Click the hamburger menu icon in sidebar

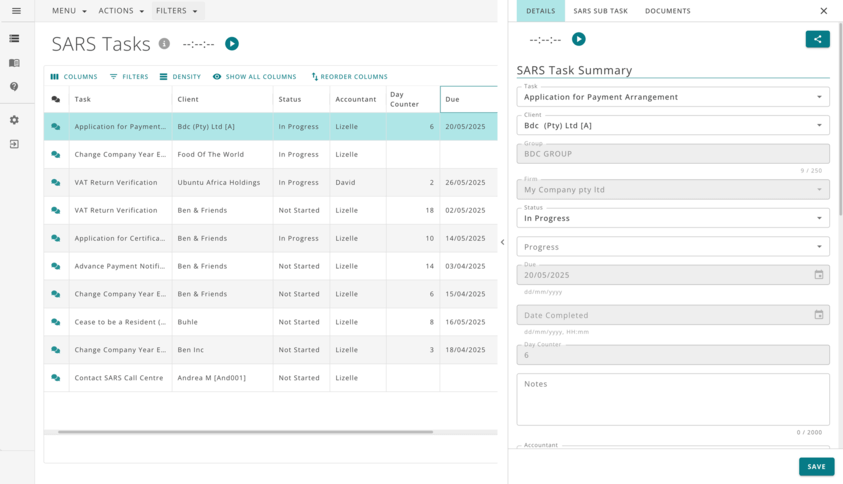tap(15, 11)
